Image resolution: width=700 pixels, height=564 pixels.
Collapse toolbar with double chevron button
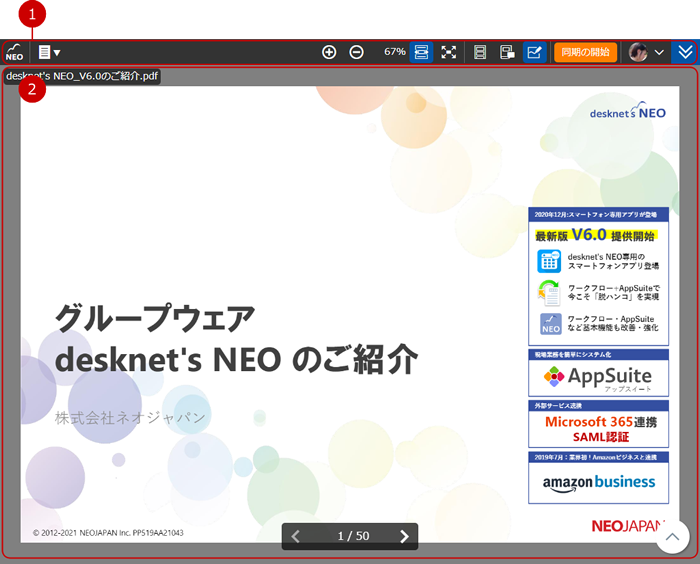[x=685, y=52]
